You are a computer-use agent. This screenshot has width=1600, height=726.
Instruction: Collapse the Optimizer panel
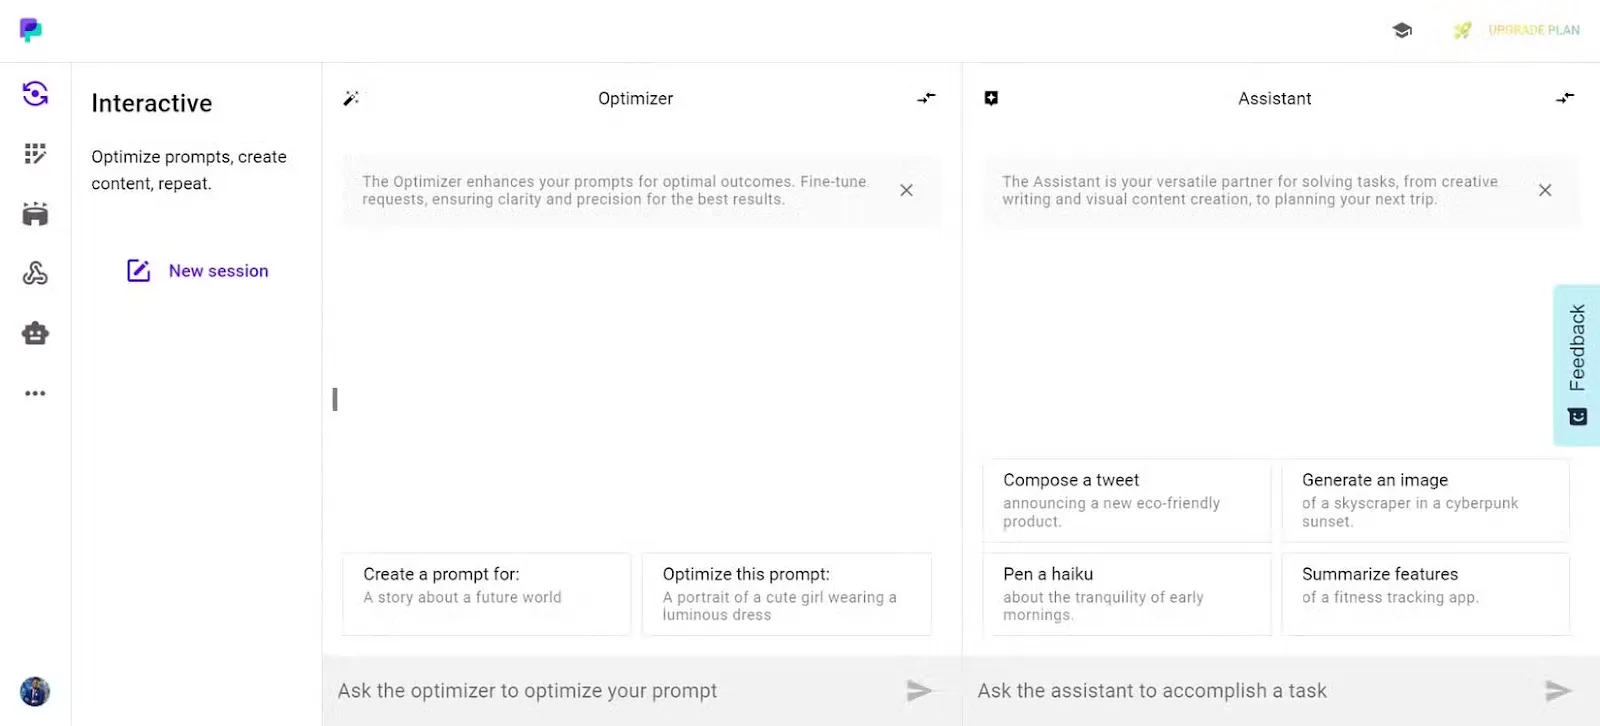click(x=927, y=98)
